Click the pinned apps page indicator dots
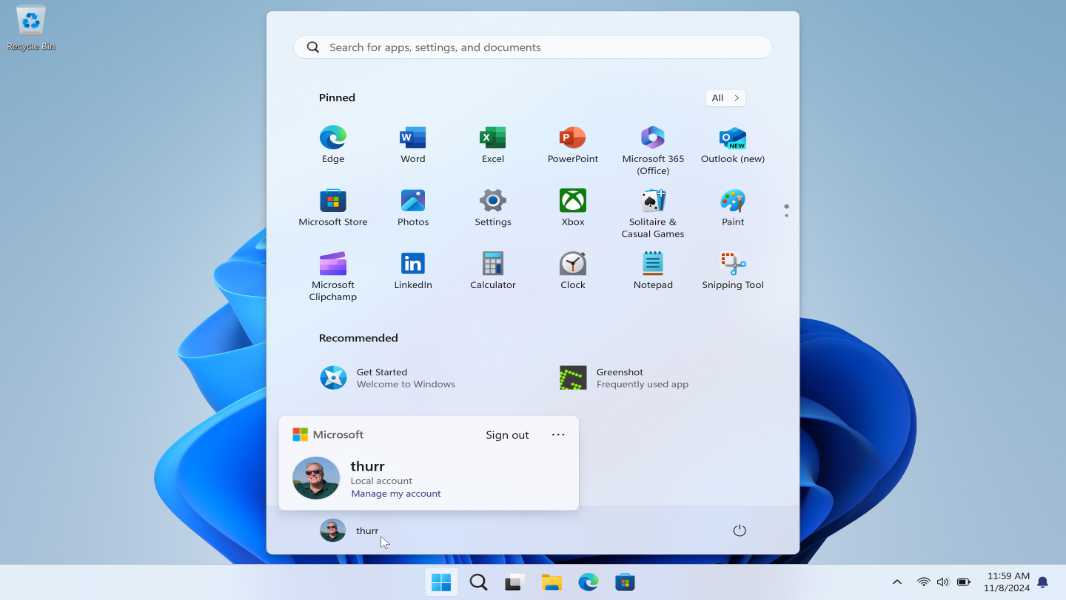1066x600 pixels. tap(786, 211)
